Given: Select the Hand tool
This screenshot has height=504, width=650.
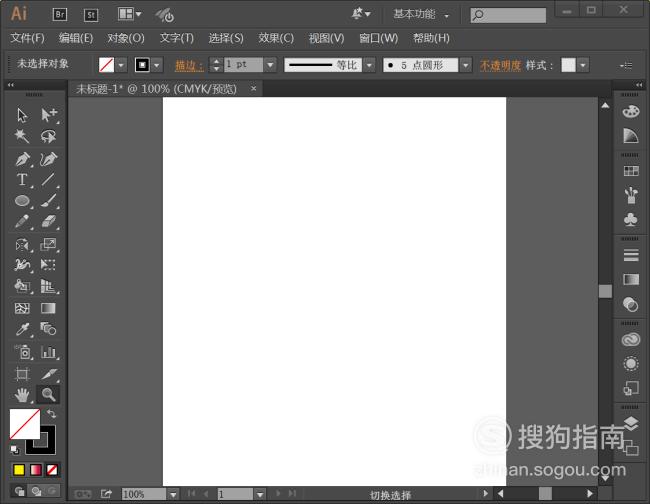Looking at the screenshot, I should 22,395.
